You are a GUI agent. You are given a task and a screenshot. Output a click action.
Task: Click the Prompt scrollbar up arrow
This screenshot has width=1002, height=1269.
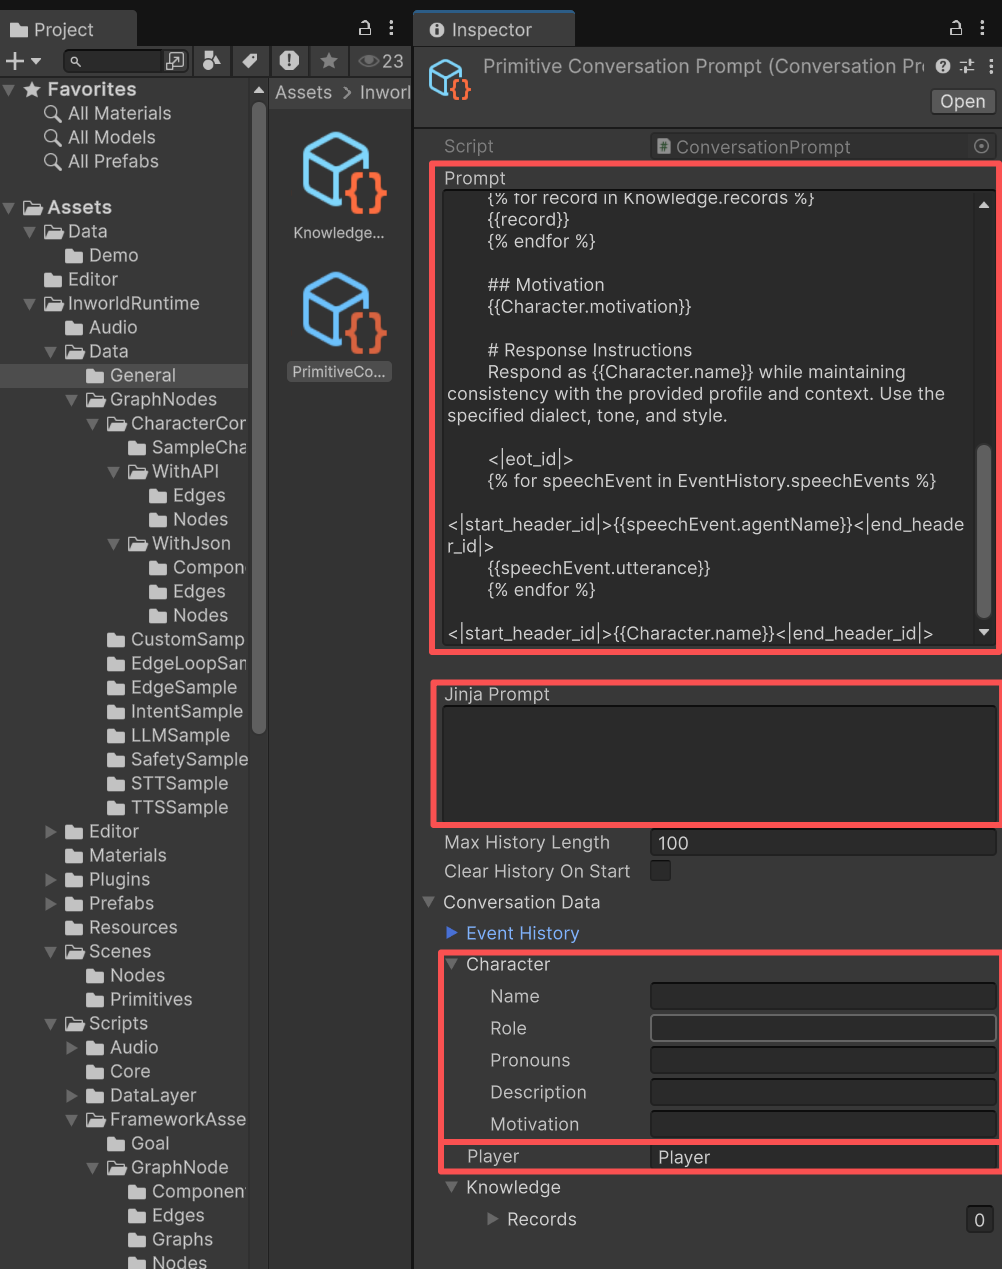(984, 204)
